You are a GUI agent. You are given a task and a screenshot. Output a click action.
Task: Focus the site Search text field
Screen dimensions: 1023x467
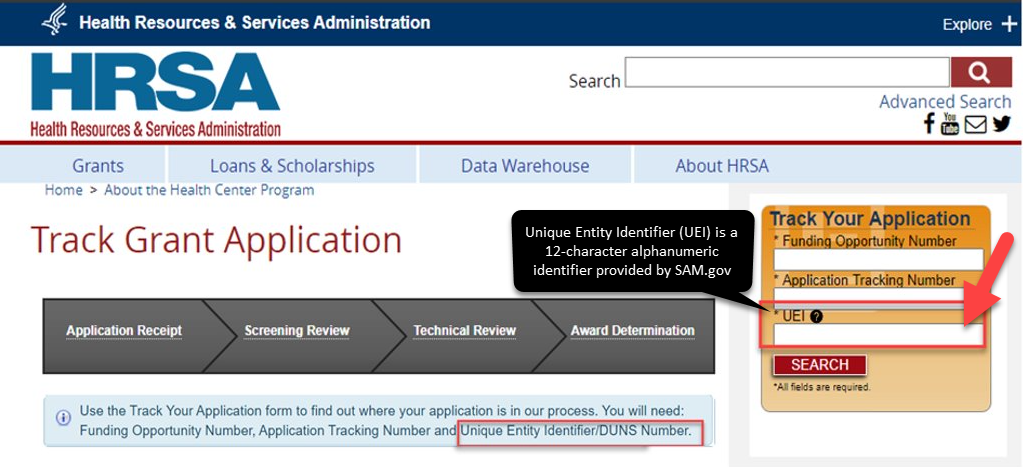pos(787,72)
